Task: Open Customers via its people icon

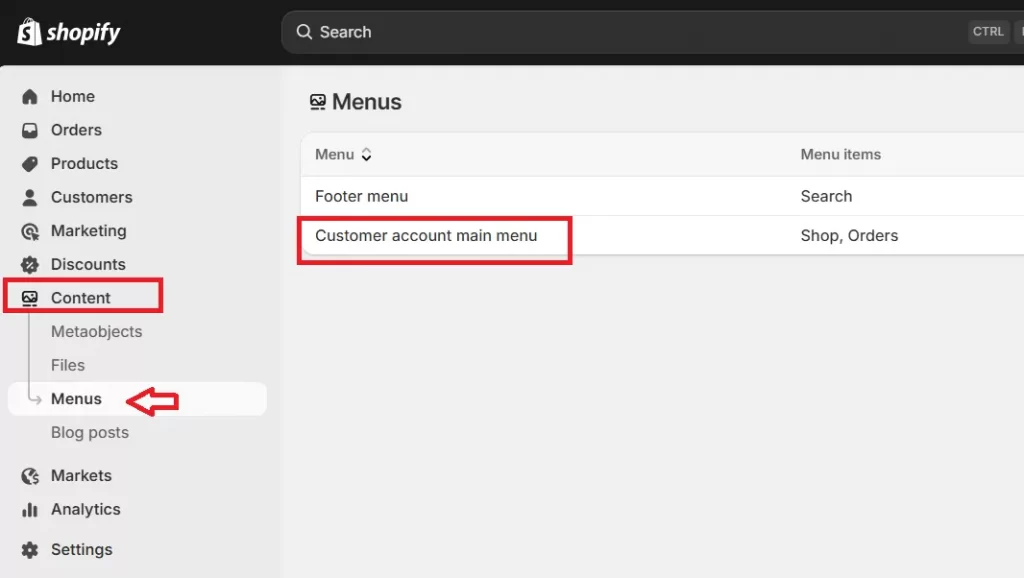Action: point(31,197)
